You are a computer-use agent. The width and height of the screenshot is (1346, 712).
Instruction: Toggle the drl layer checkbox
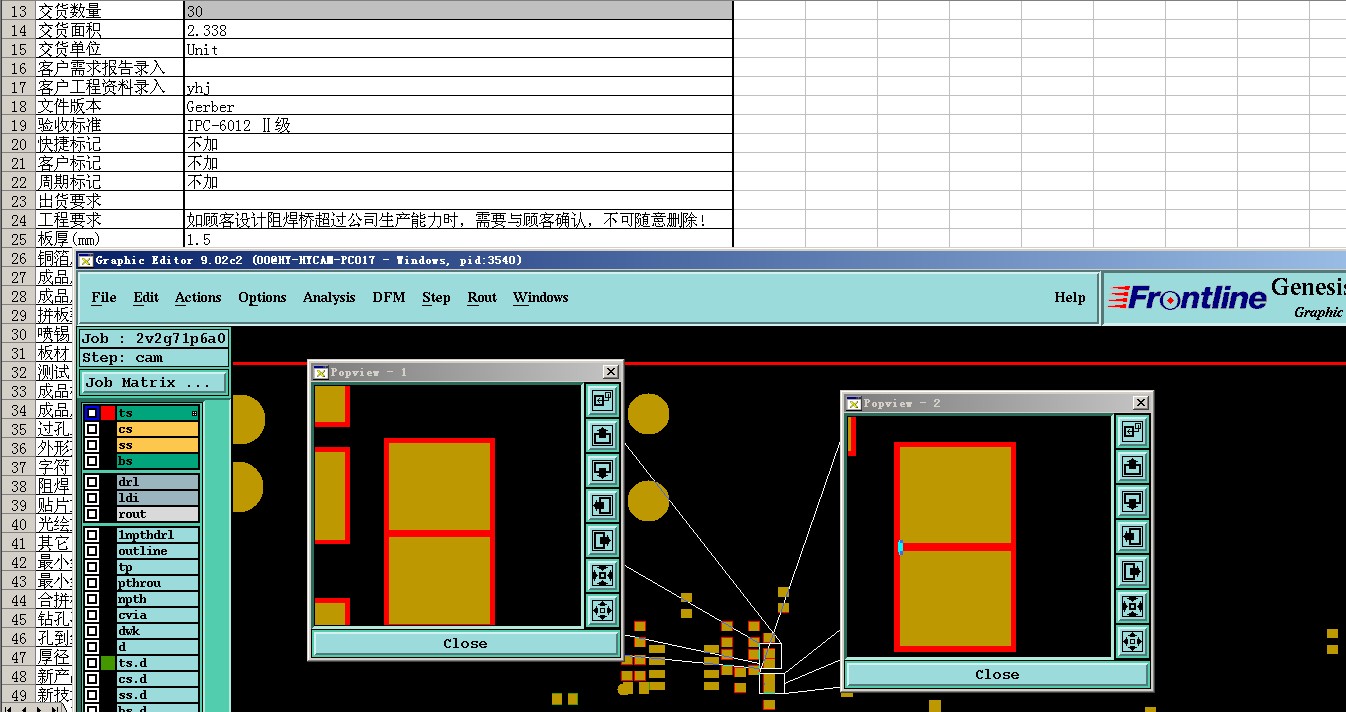(91, 482)
